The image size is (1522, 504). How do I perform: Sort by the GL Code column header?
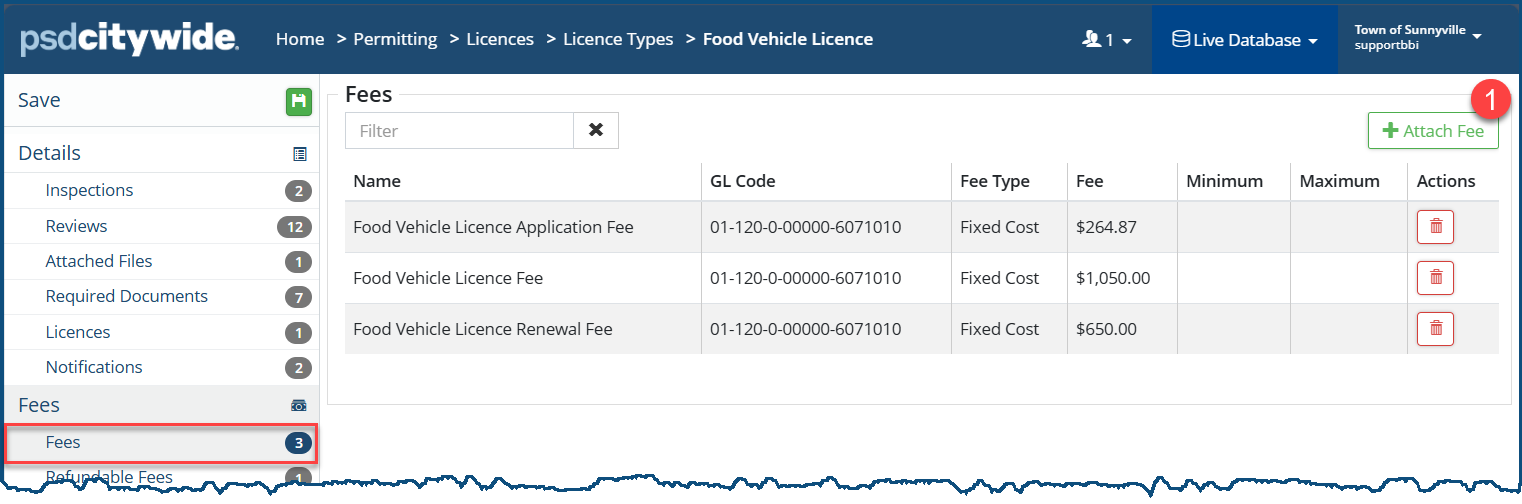[742, 181]
